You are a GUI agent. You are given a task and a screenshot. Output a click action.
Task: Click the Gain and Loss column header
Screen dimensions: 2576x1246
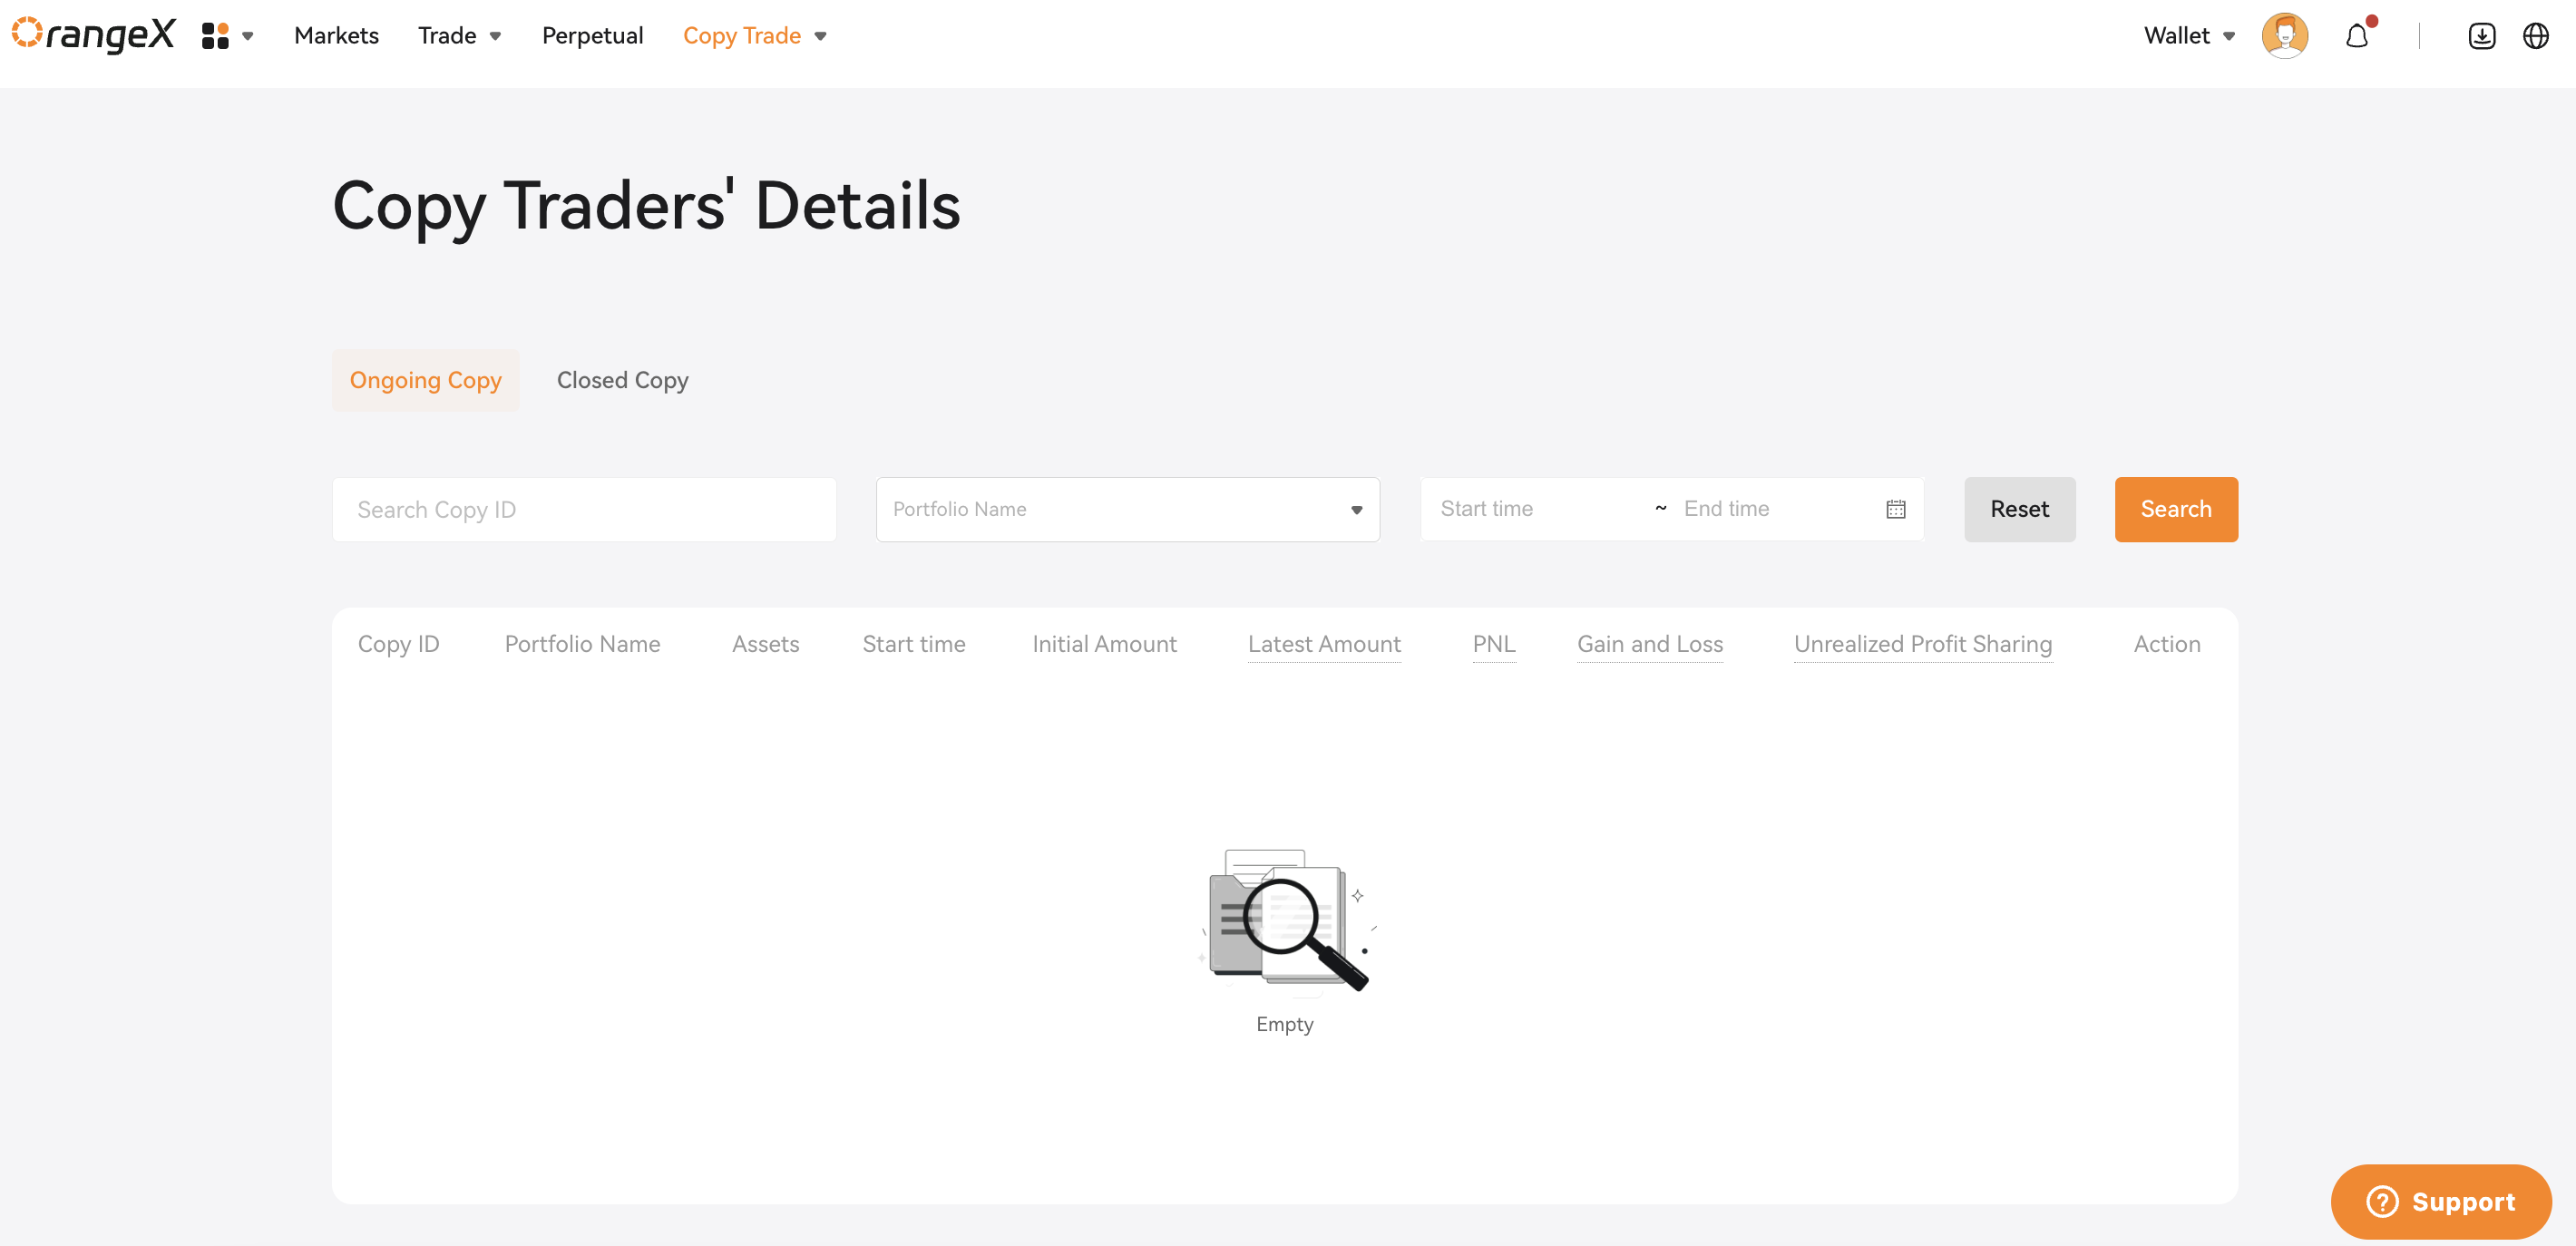tap(1650, 644)
